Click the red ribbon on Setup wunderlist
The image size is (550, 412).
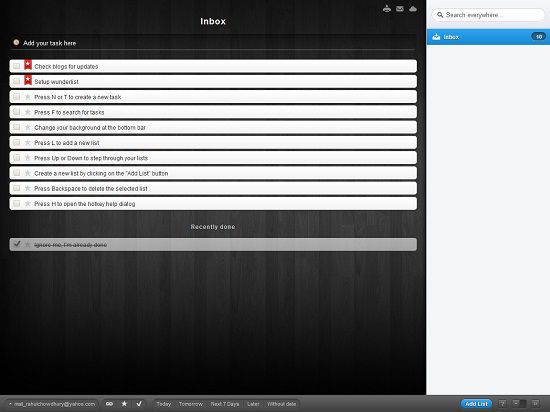tap(28, 80)
